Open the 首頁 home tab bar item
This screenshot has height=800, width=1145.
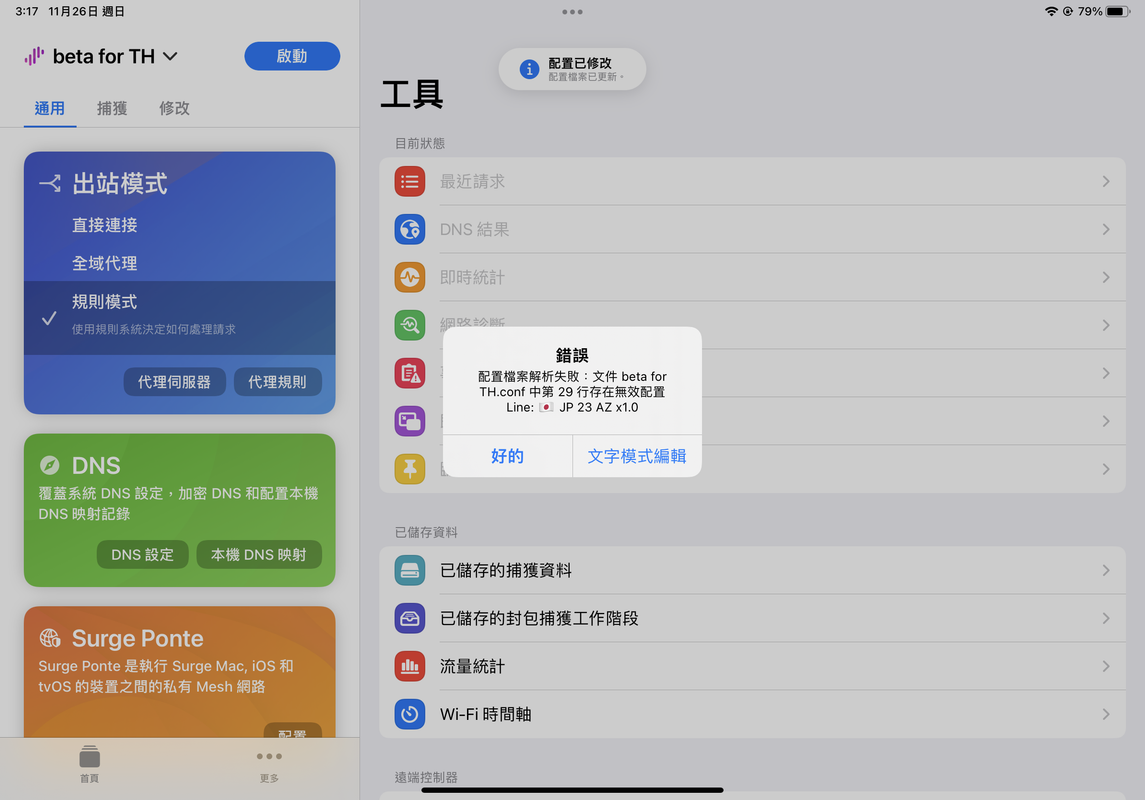click(90, 764)
